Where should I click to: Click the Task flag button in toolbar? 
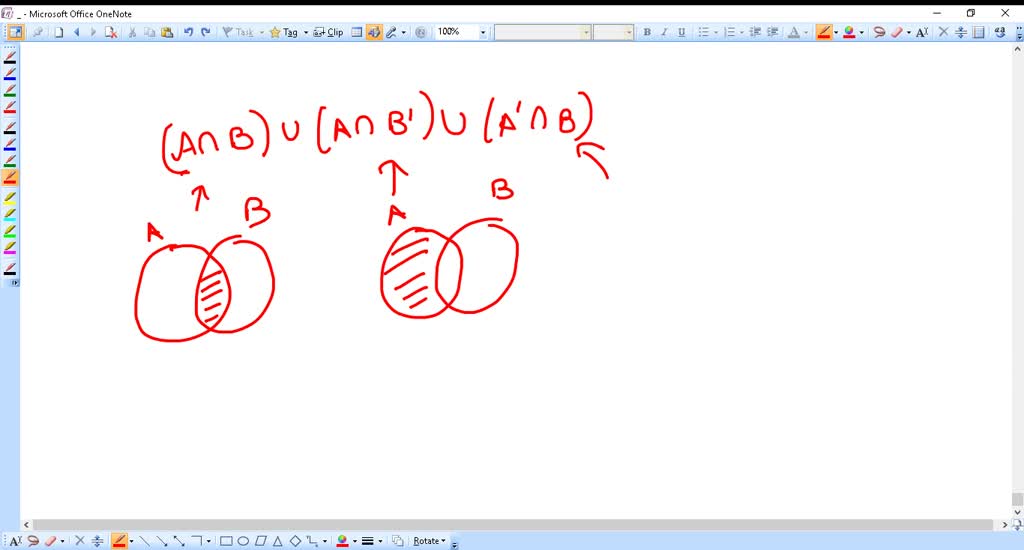(x=238, y=32)
